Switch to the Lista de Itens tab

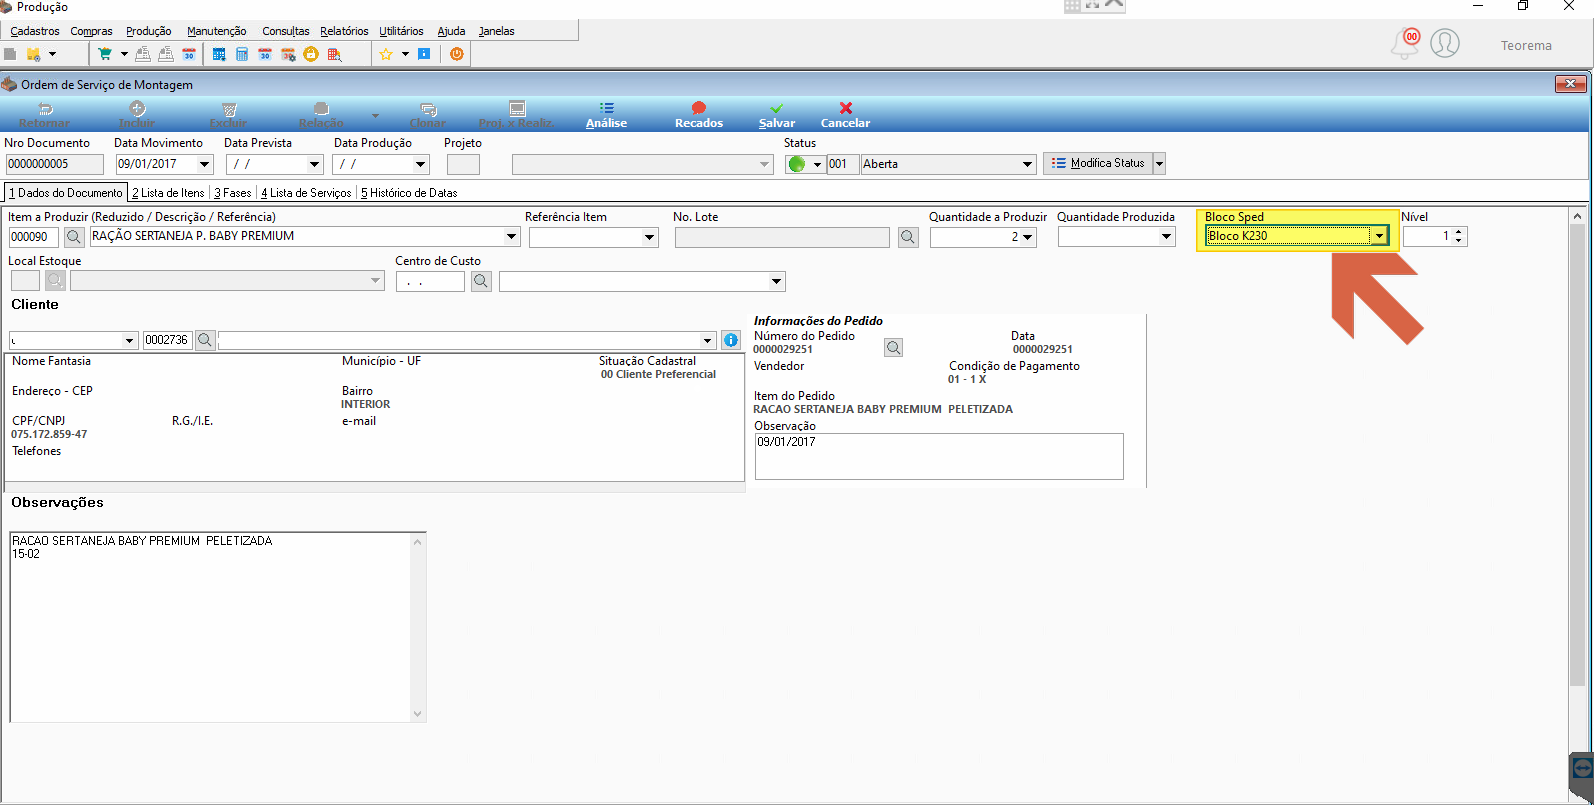168,193
